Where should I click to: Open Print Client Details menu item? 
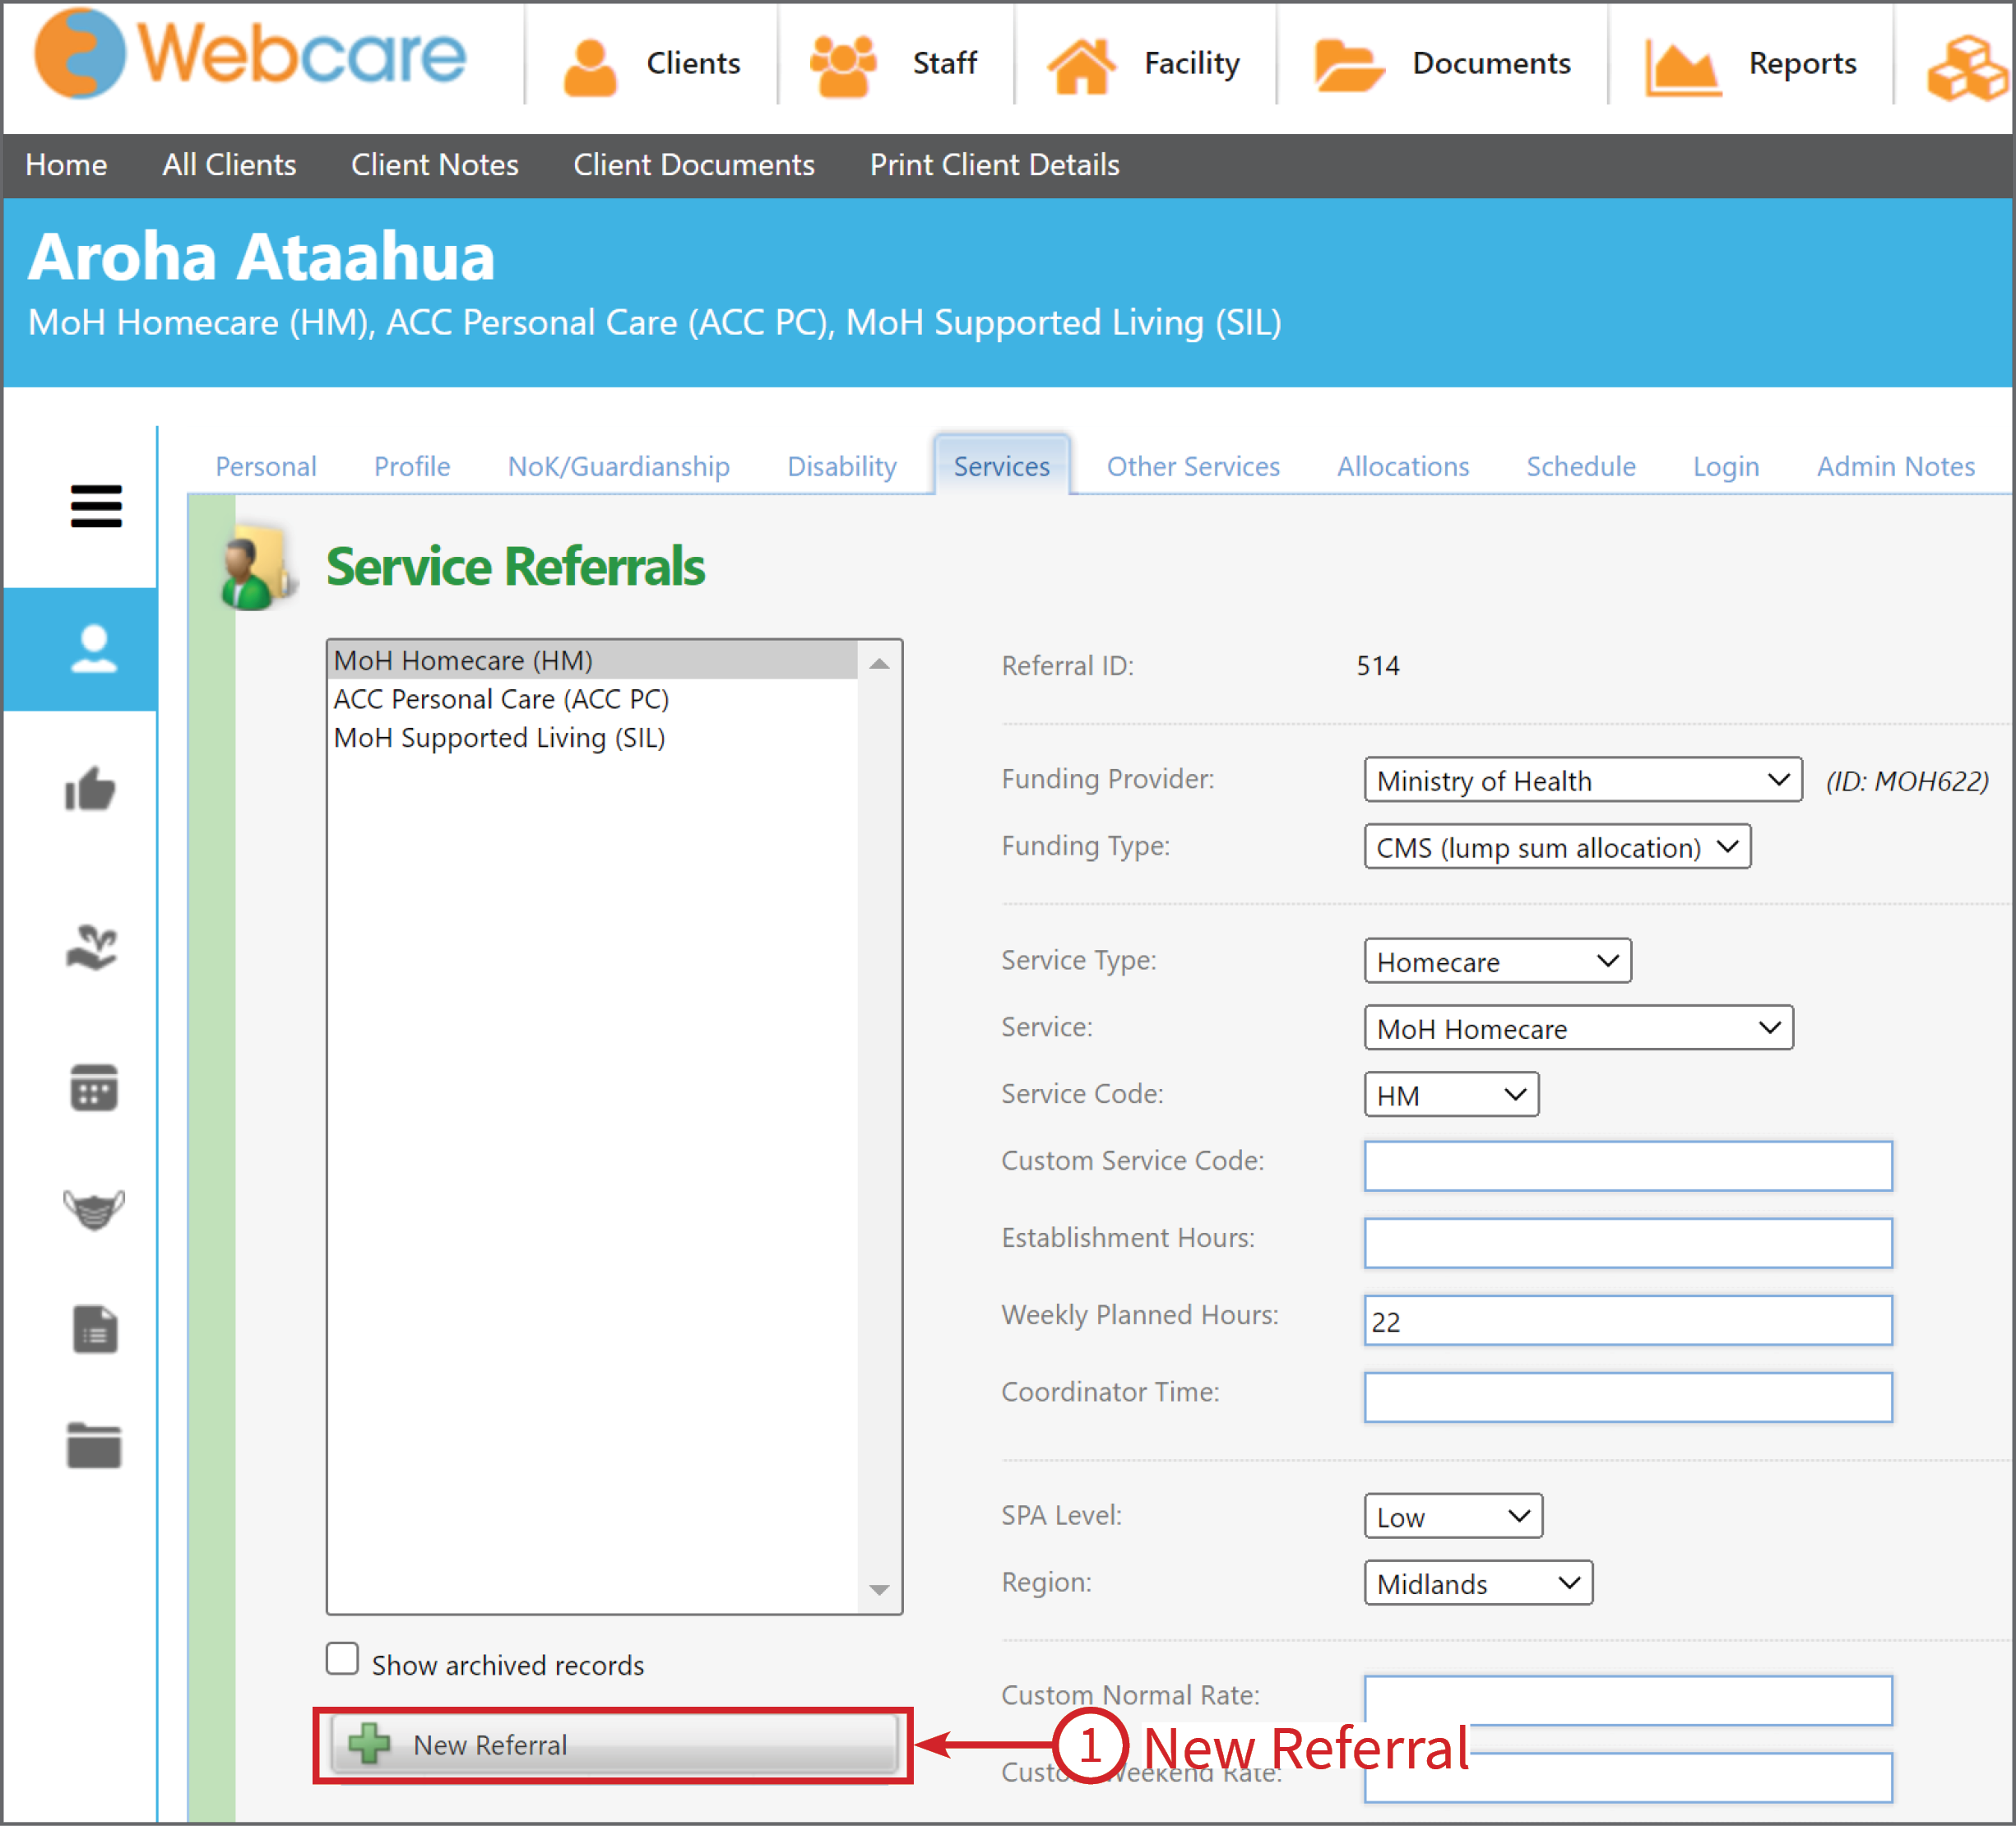[995, 165]
